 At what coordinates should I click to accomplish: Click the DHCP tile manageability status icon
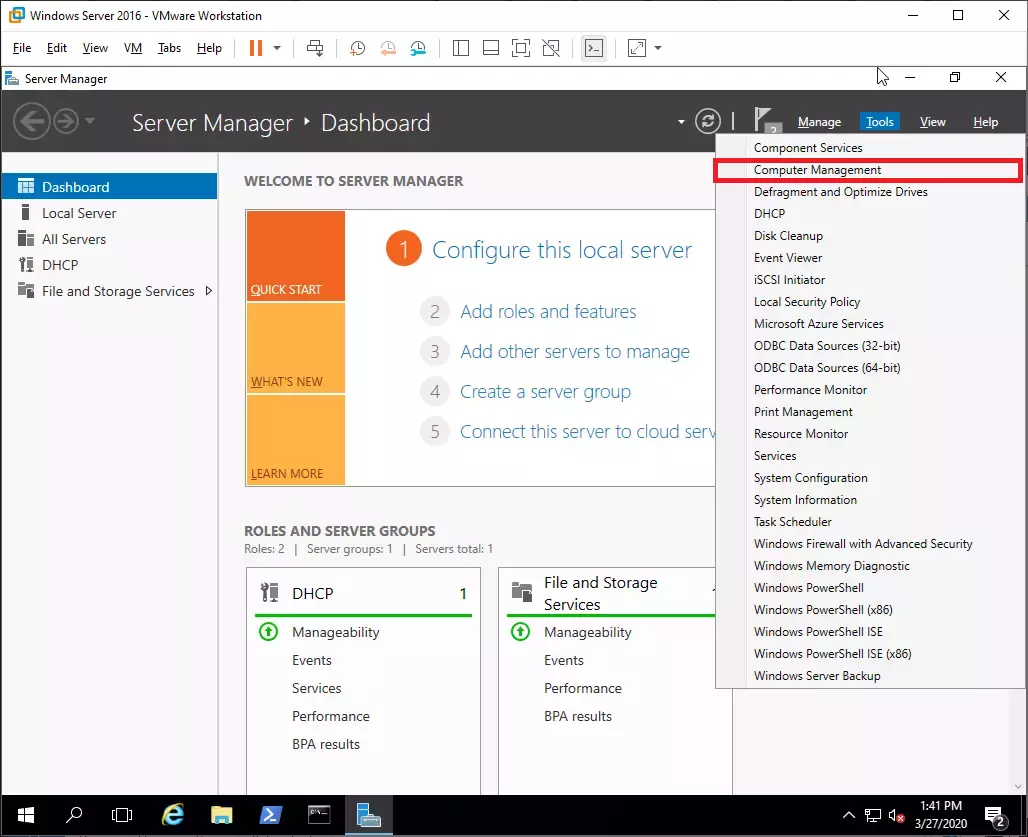tap(269, 632)
